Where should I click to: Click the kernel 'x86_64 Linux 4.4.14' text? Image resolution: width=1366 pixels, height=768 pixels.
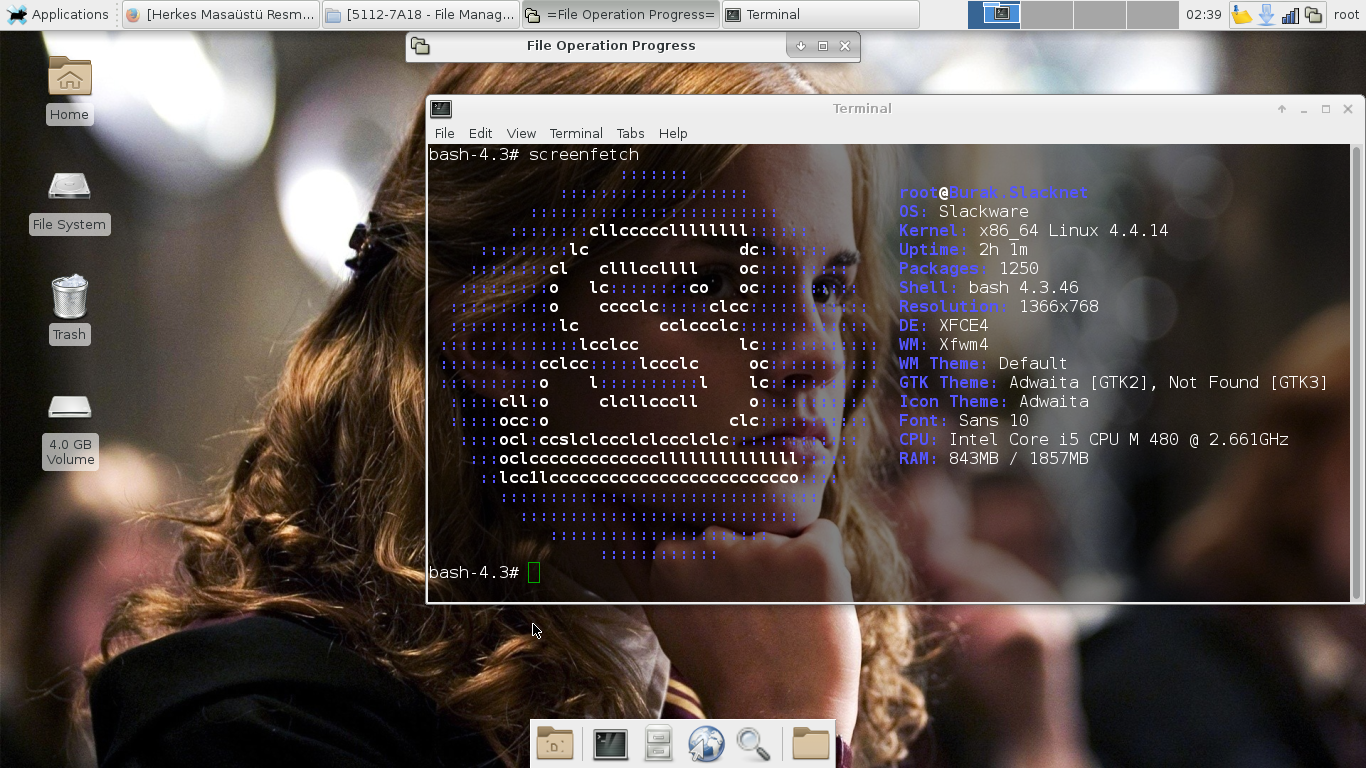click(1073, 230)
